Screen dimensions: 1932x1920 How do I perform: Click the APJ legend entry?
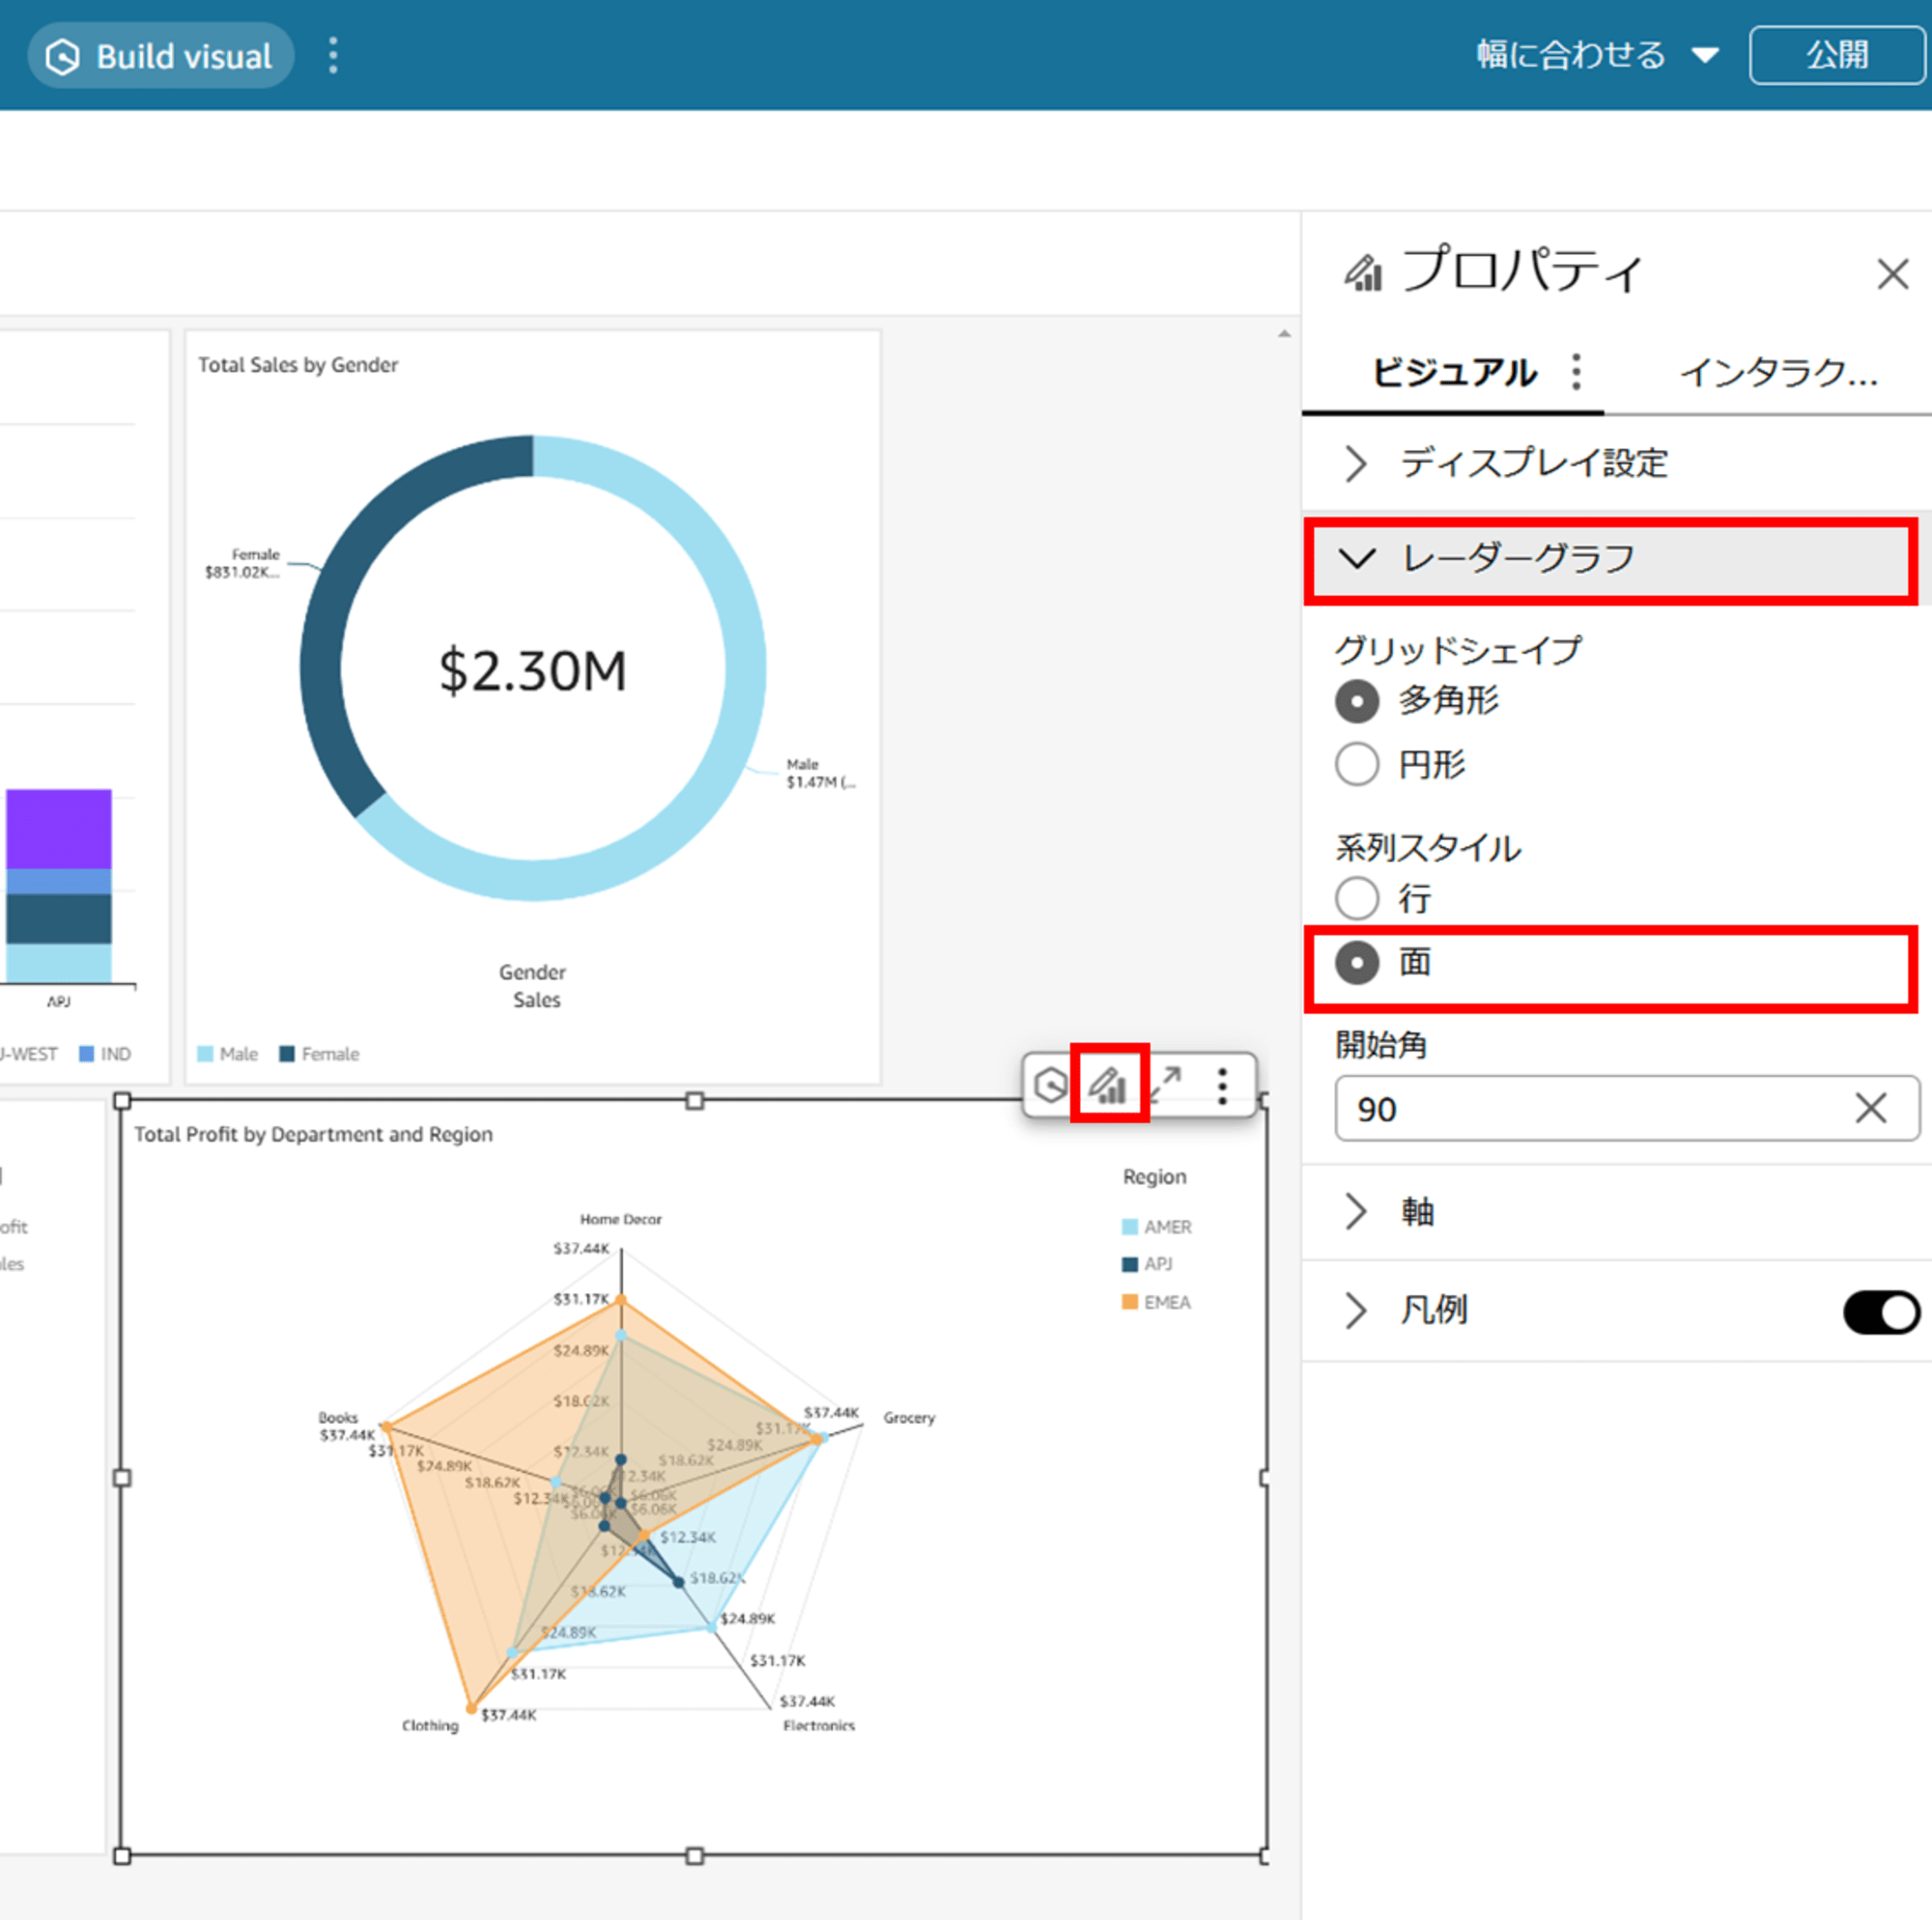pyautogui.click(x=1147, y=1264)
